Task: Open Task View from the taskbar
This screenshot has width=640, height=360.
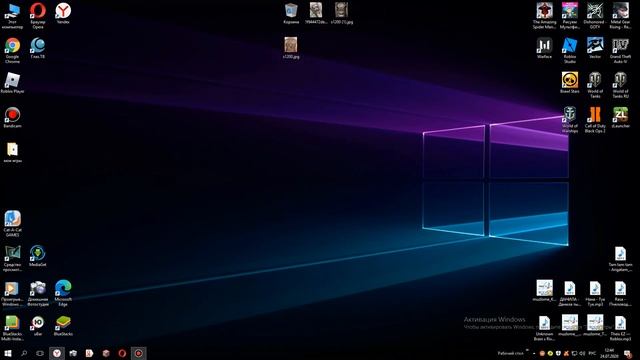Action: pyautogui.click(x=40, y=353)
